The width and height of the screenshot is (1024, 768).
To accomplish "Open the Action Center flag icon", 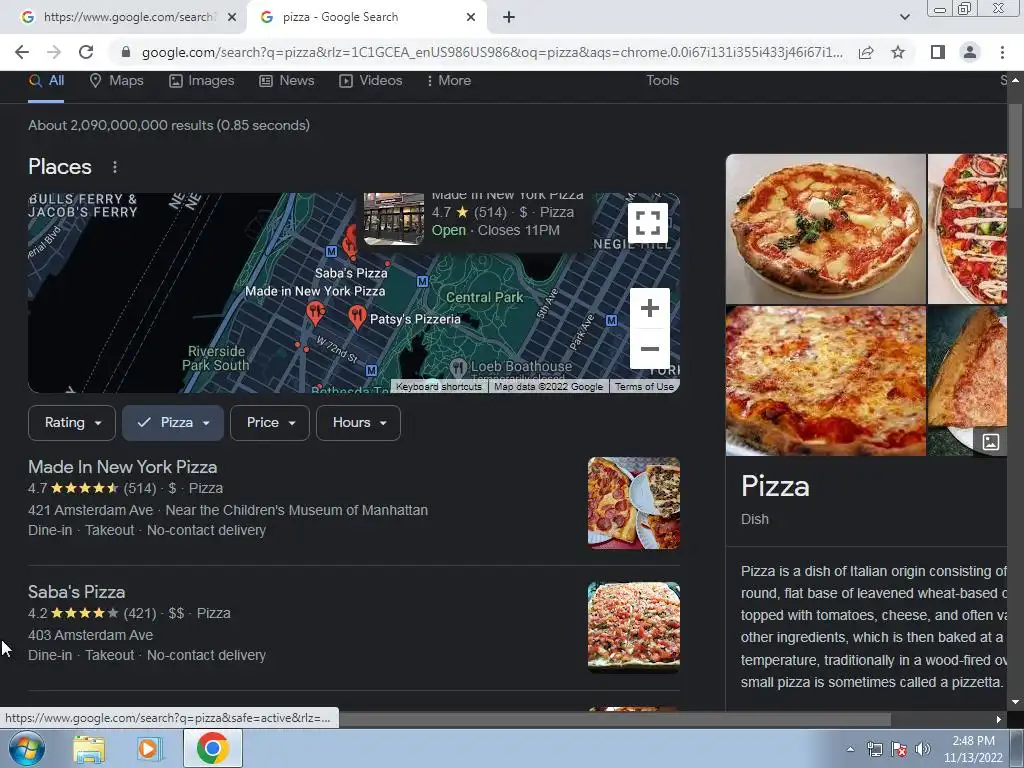I will (x=899, y=749).
